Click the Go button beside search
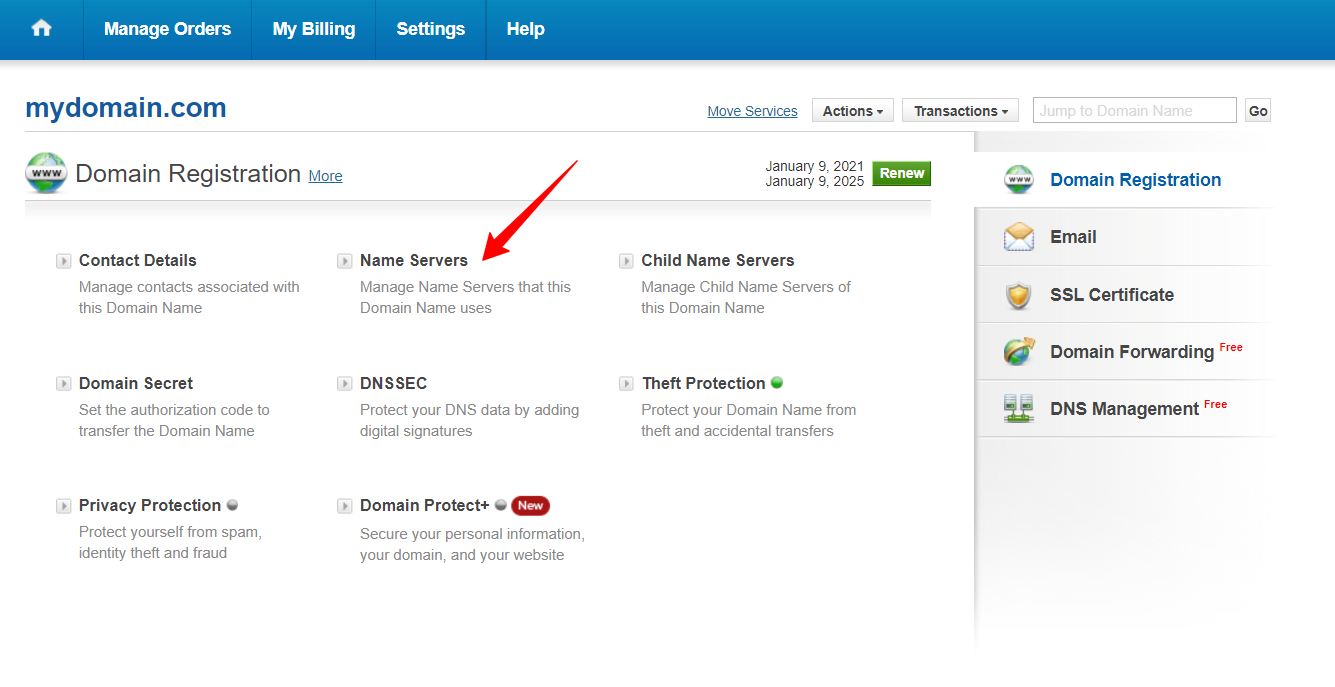 click(1258, 111)
